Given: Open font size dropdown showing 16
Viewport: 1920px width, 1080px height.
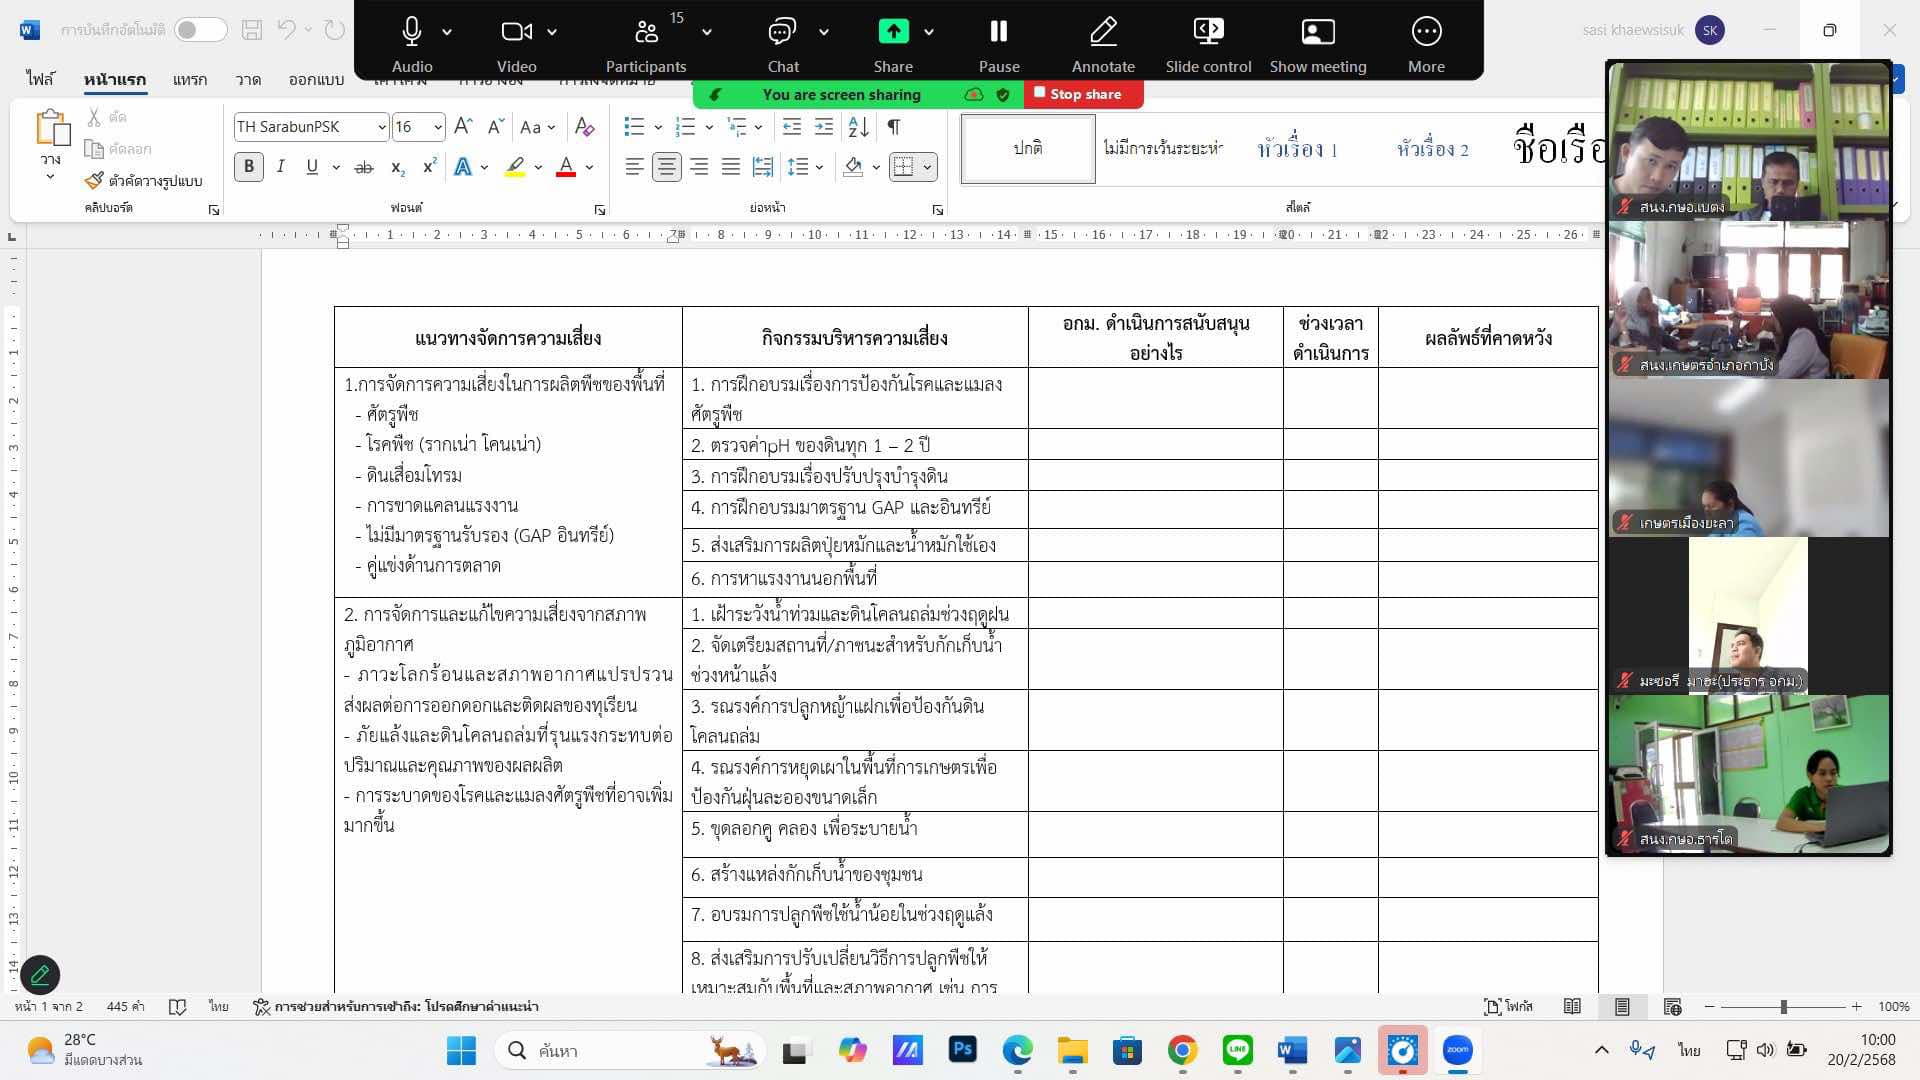Looking at the screenshot, I should [x=438, y=127].
